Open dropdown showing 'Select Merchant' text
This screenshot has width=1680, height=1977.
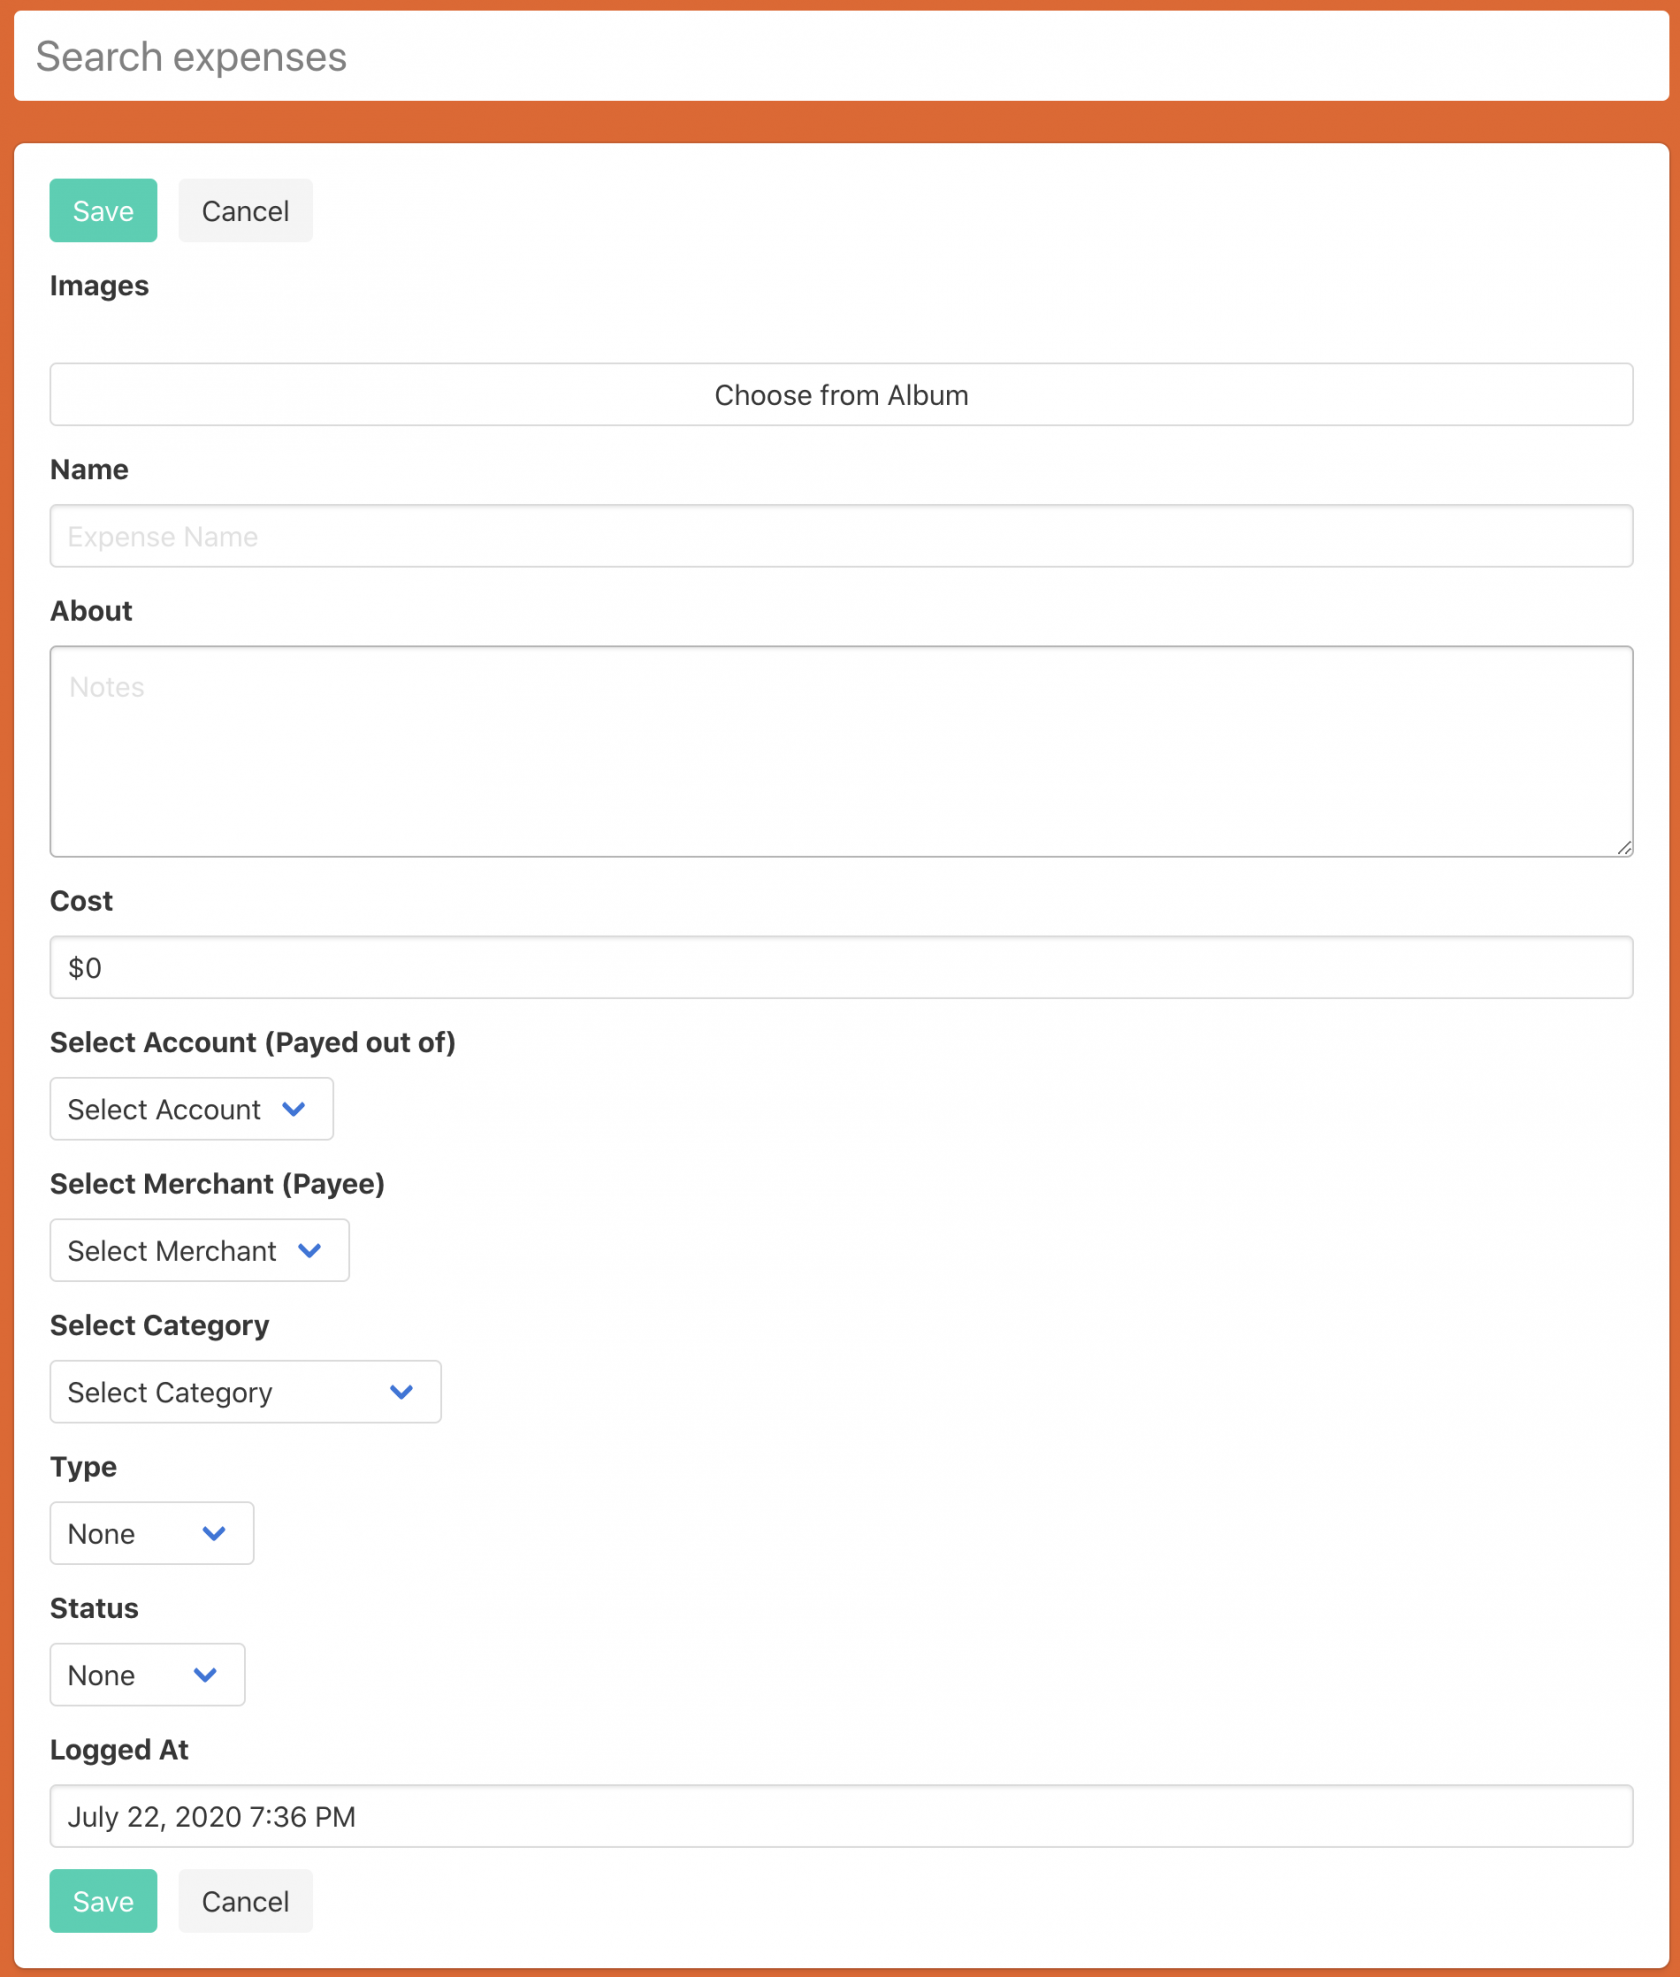172,1251
